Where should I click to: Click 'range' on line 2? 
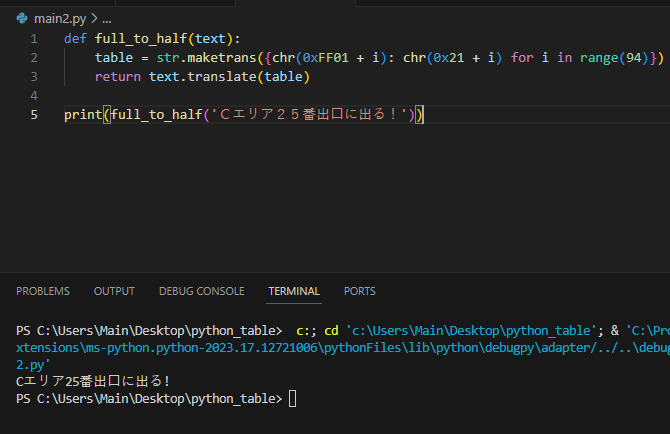tap(599, 58)
